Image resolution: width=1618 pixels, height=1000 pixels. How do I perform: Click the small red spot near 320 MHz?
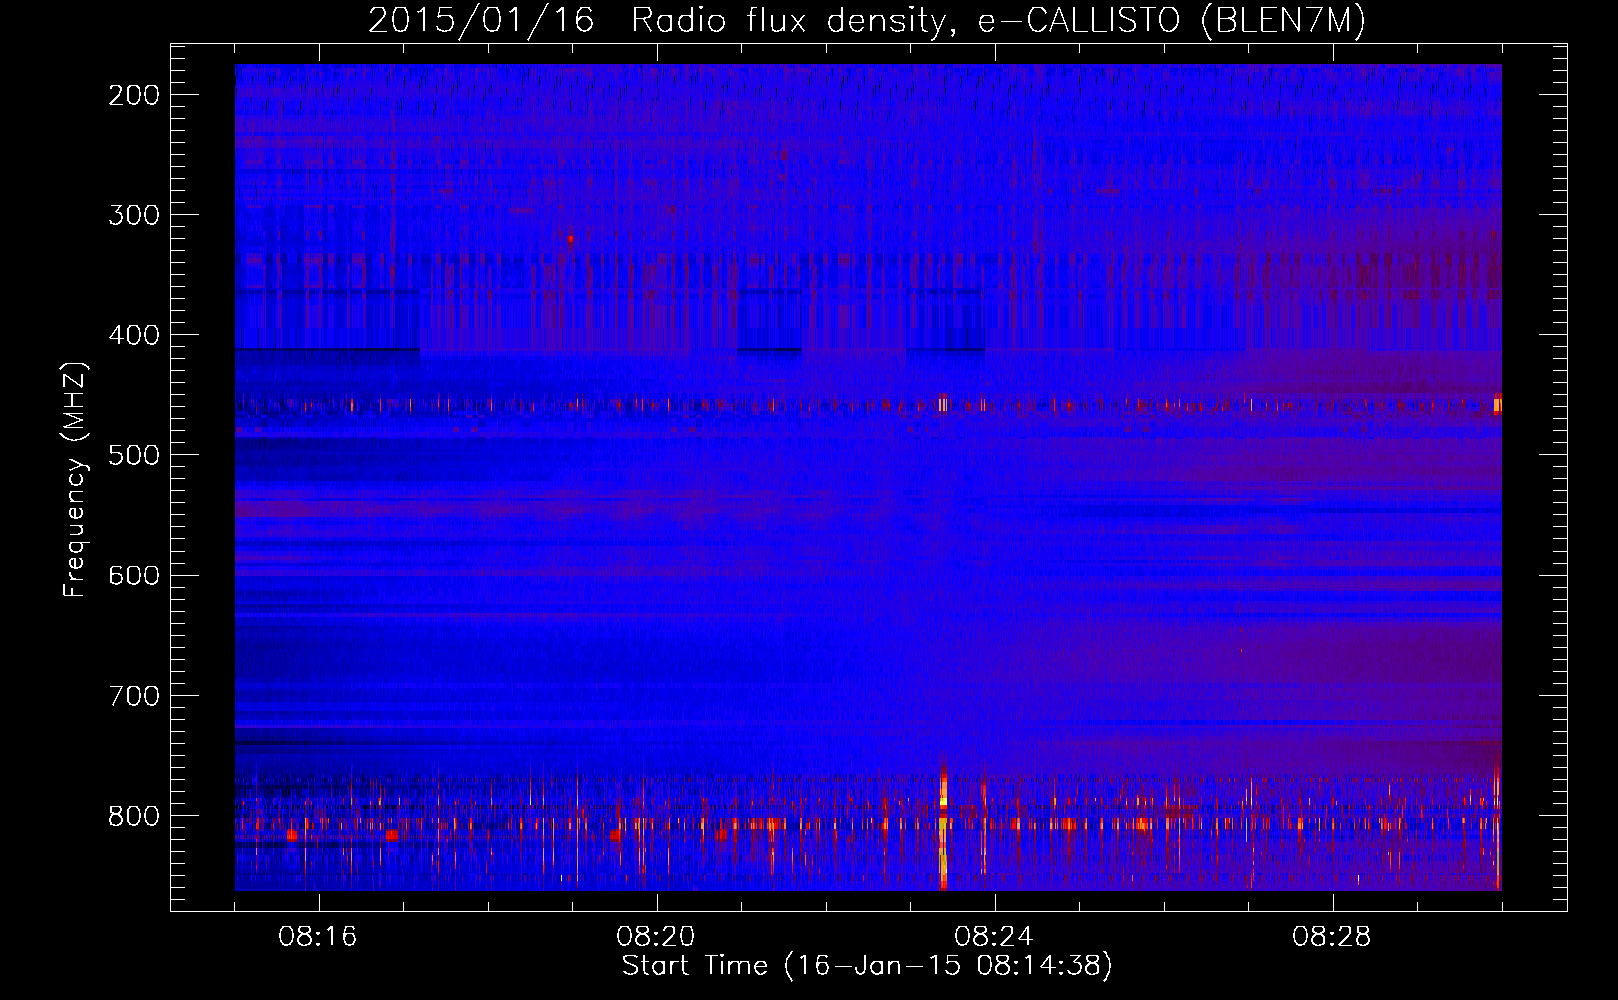click(570, 239)
